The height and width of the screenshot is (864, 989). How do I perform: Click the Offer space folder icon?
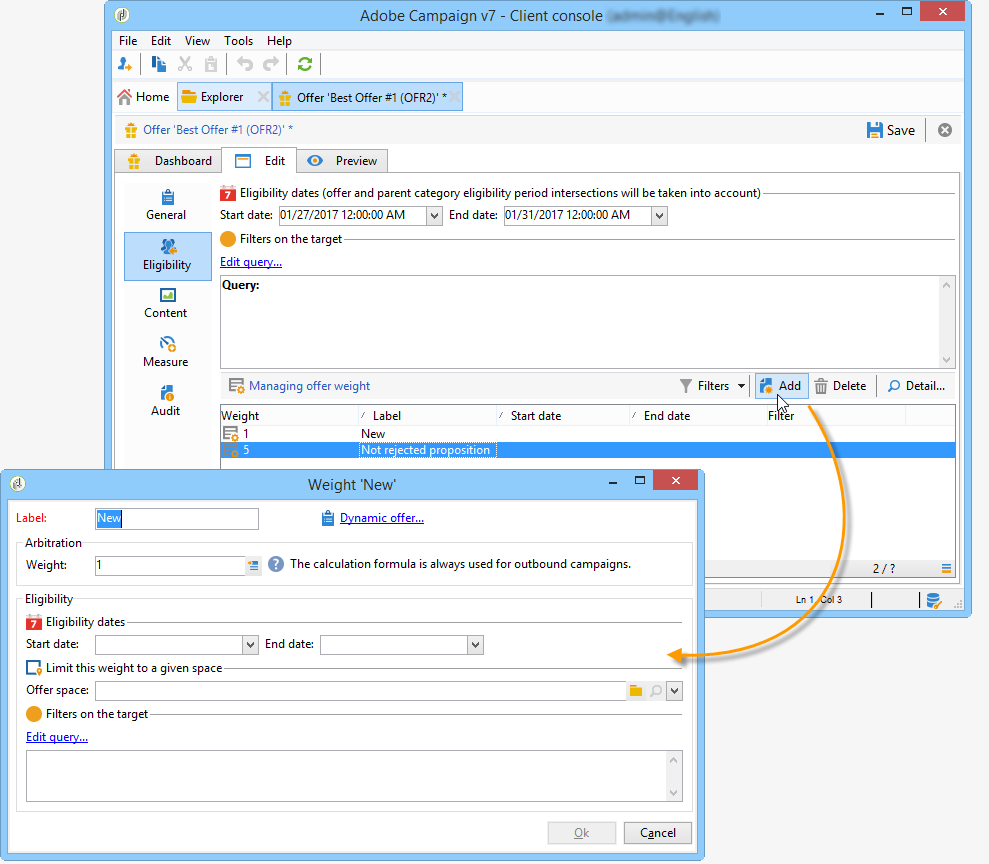pyautogui.click(x=636, y=691)
